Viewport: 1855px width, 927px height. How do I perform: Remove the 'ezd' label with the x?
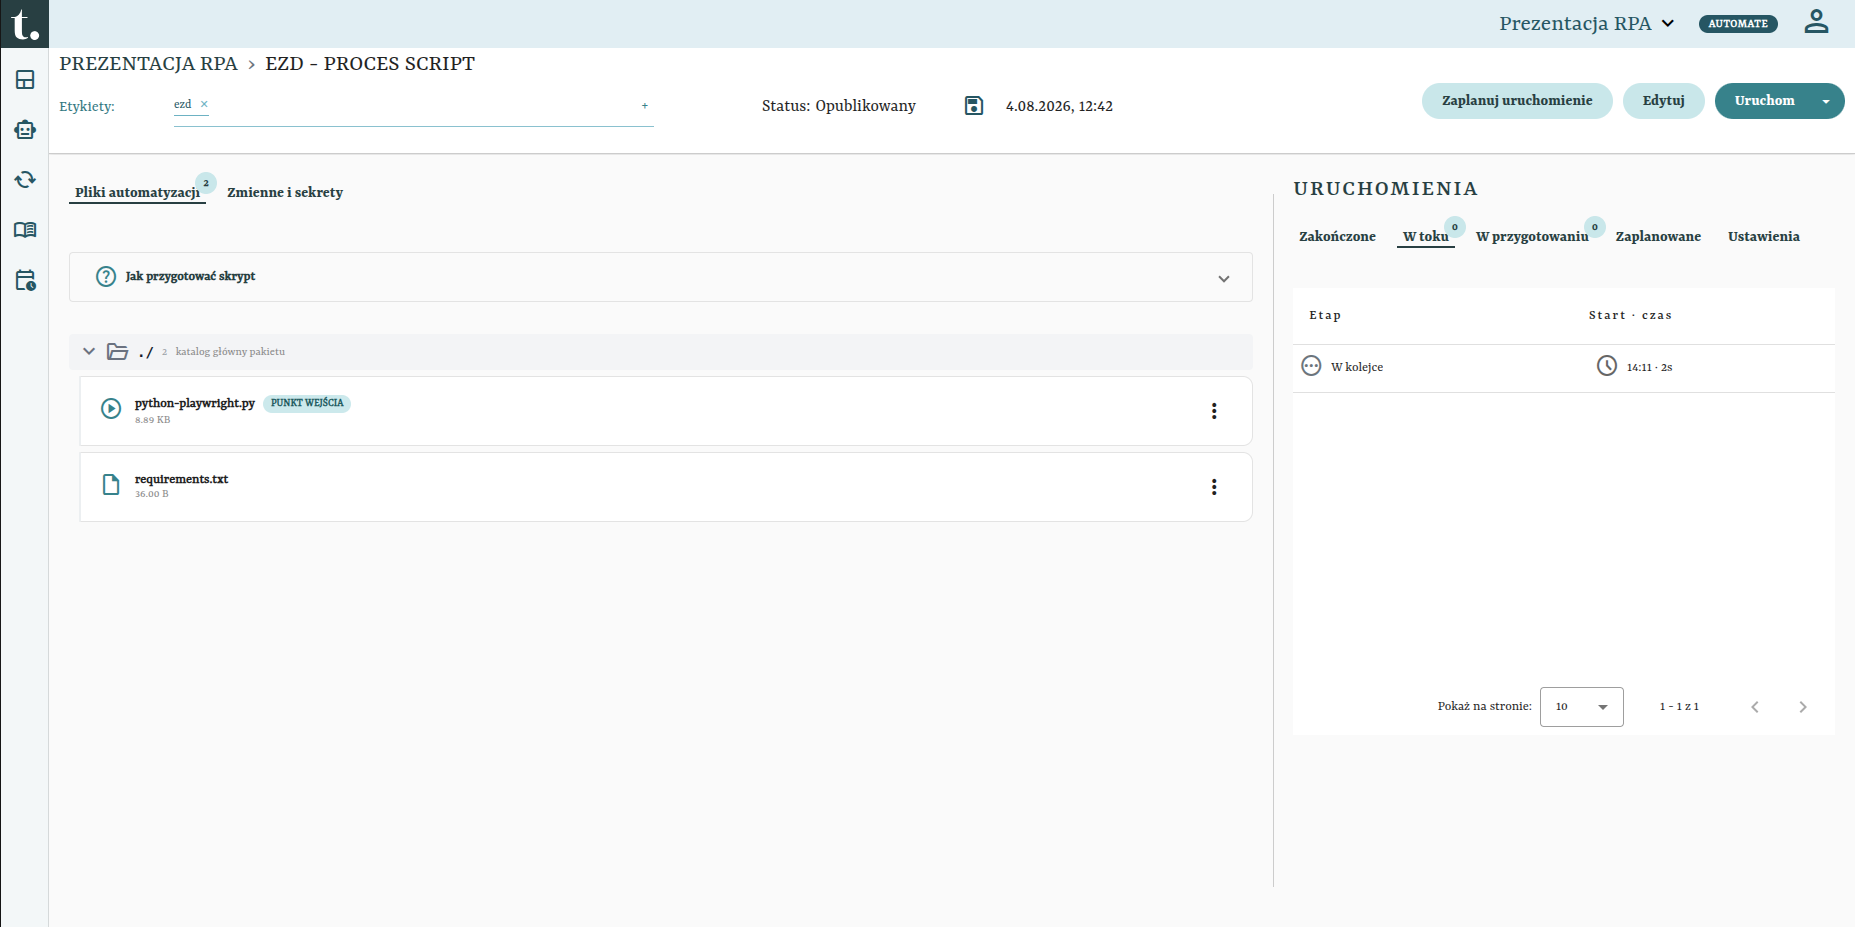(204, 104)
